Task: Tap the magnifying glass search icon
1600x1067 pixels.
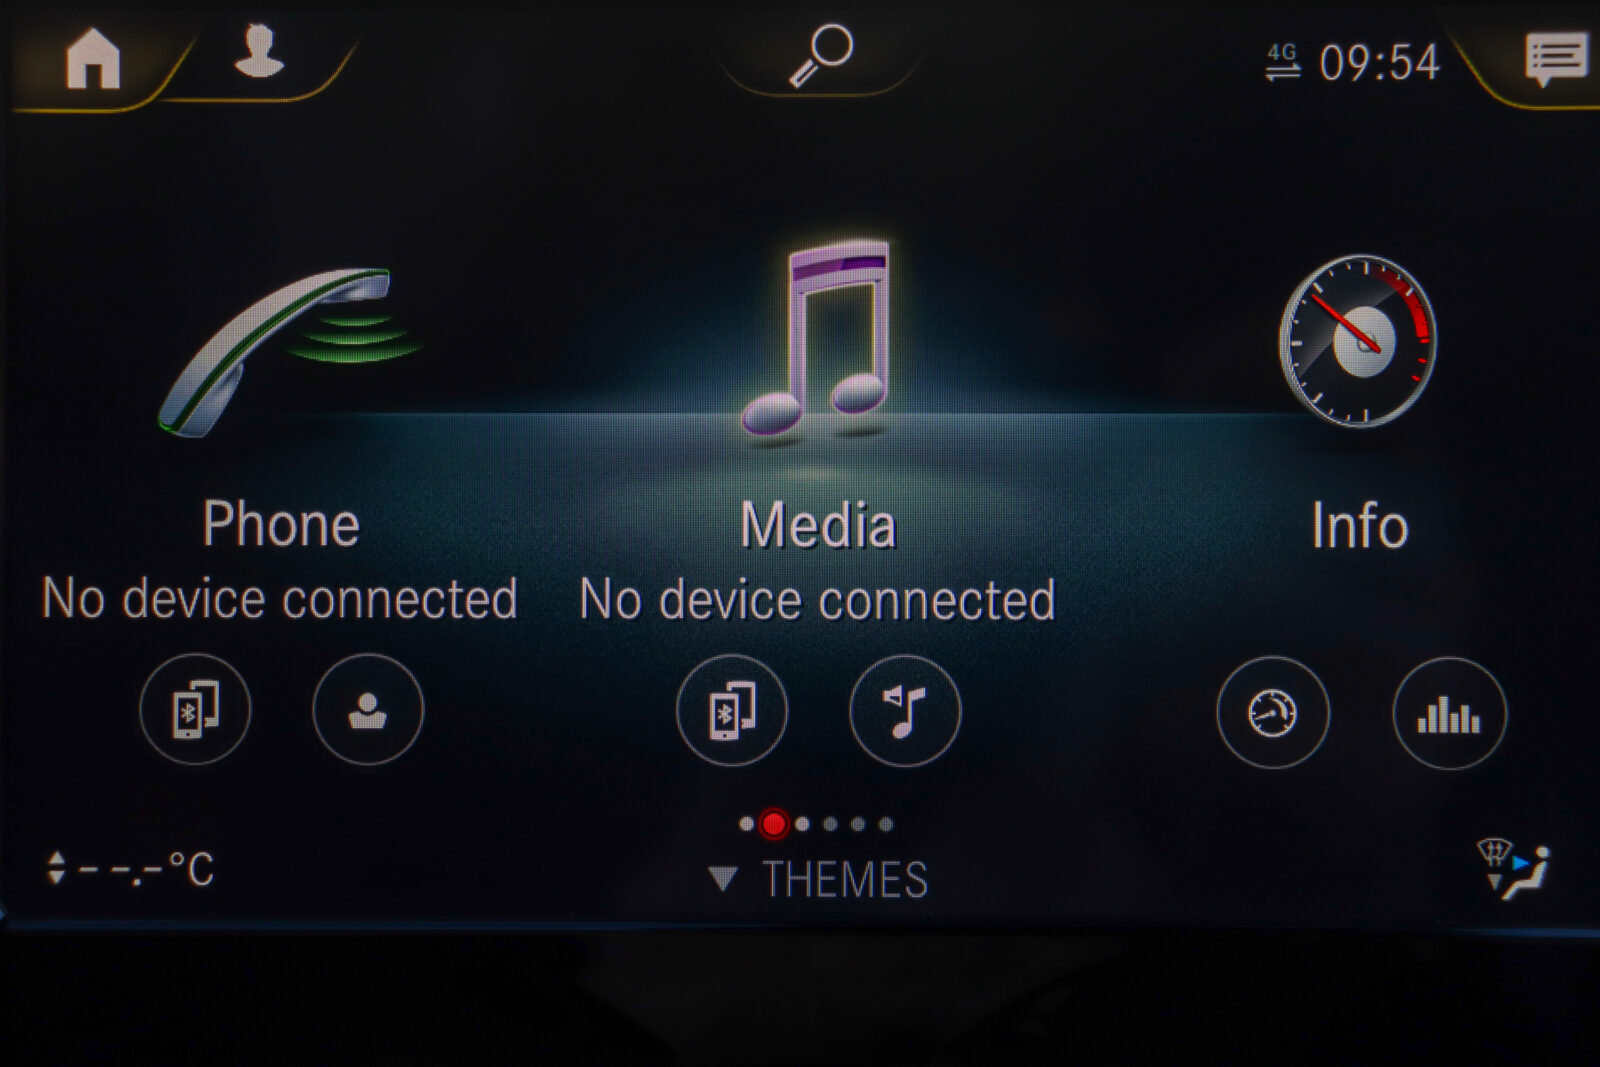Action: tap(821, 55)
